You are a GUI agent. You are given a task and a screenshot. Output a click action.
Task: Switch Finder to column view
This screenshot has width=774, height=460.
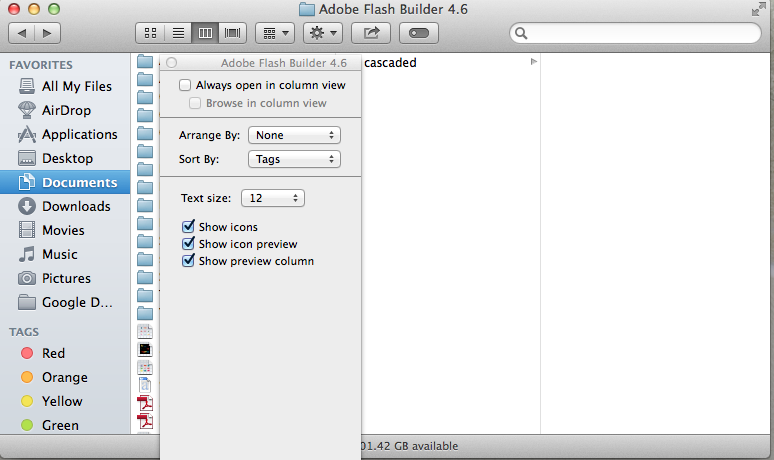[205, 33]
